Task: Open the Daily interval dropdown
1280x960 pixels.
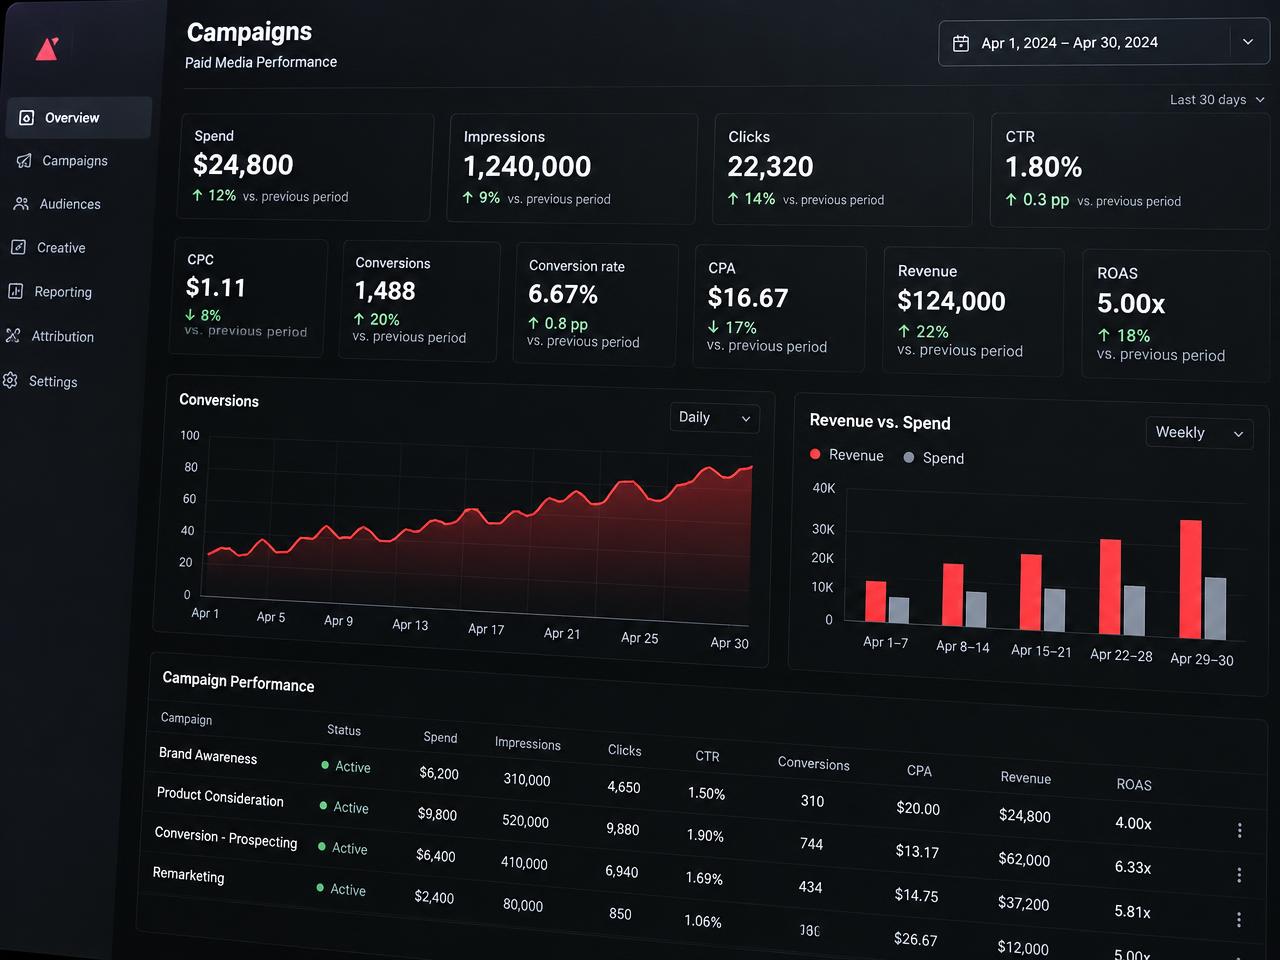Action: (x=714, y=418)
